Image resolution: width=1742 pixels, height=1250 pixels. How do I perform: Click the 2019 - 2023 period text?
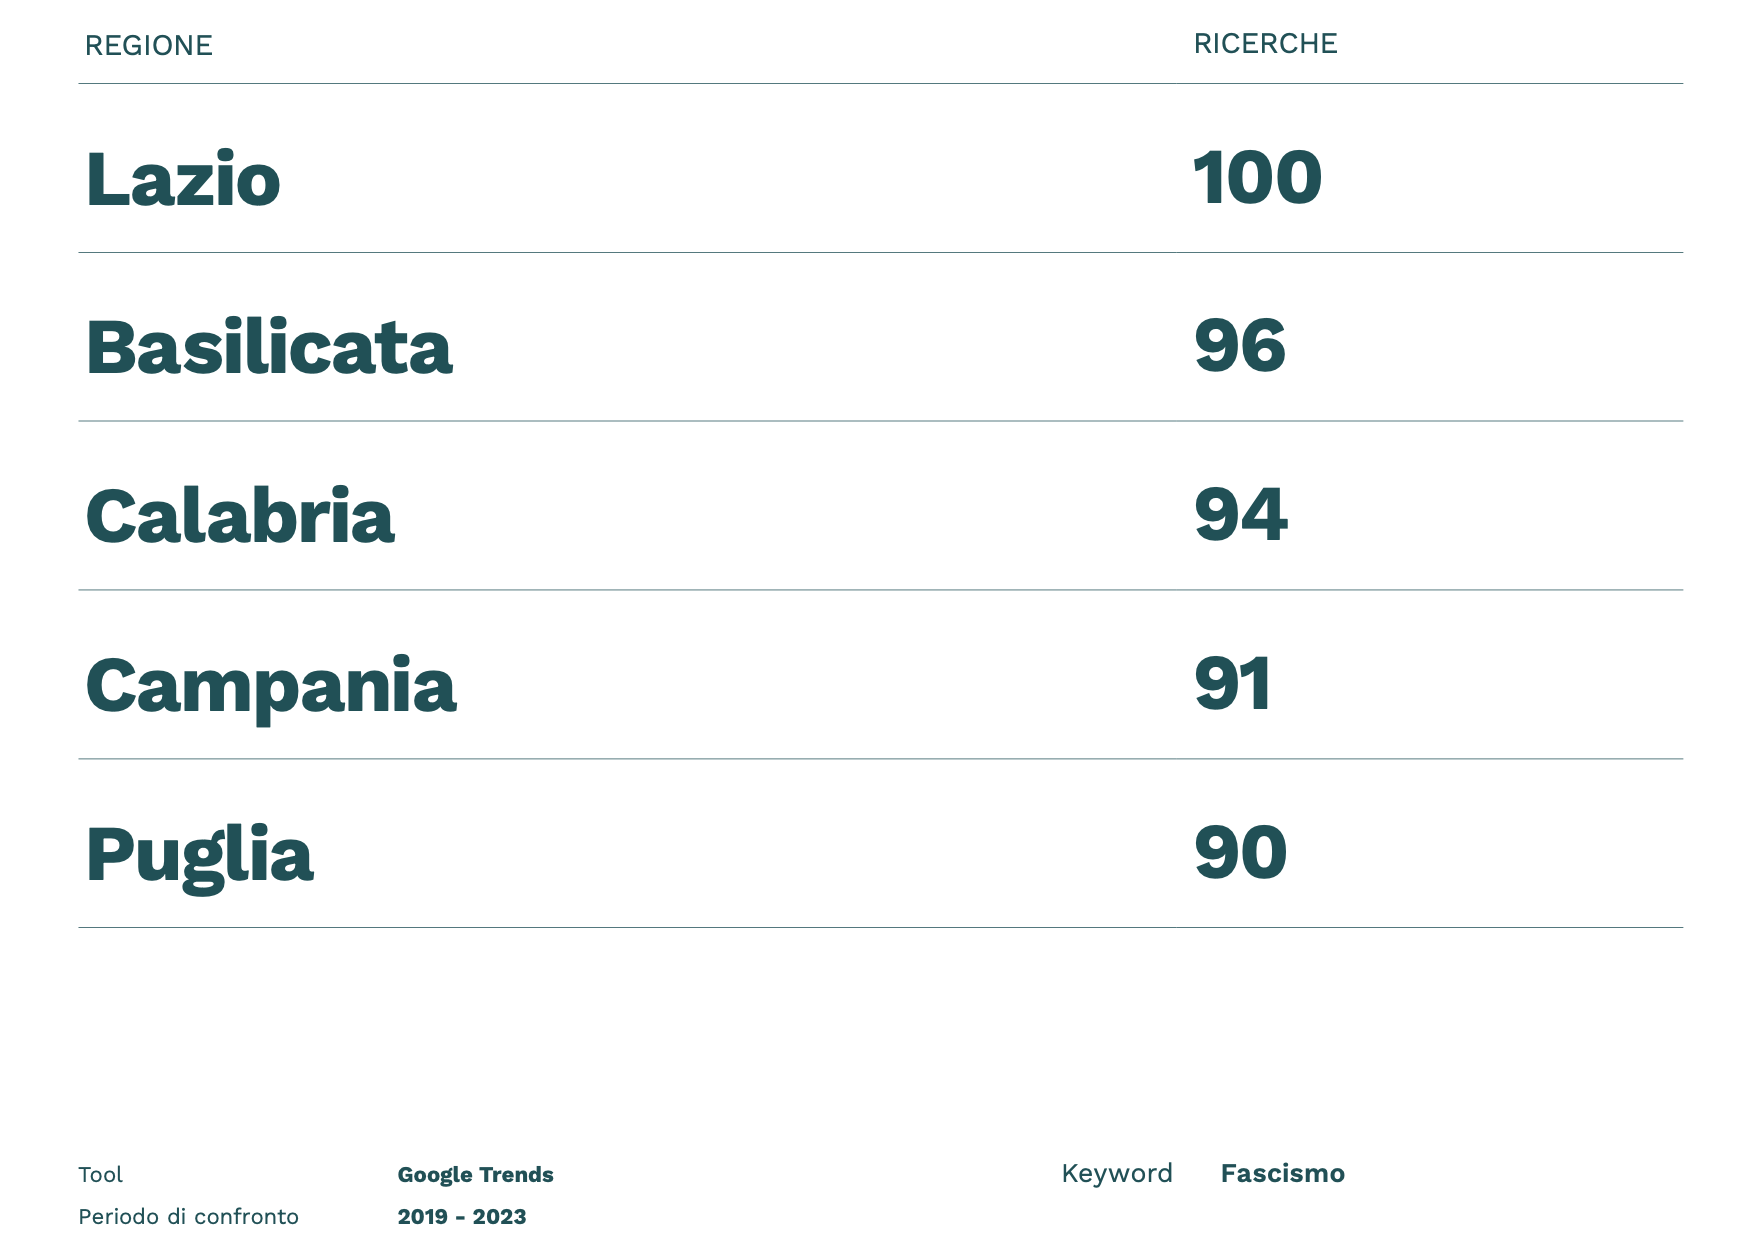(462, 1217)
